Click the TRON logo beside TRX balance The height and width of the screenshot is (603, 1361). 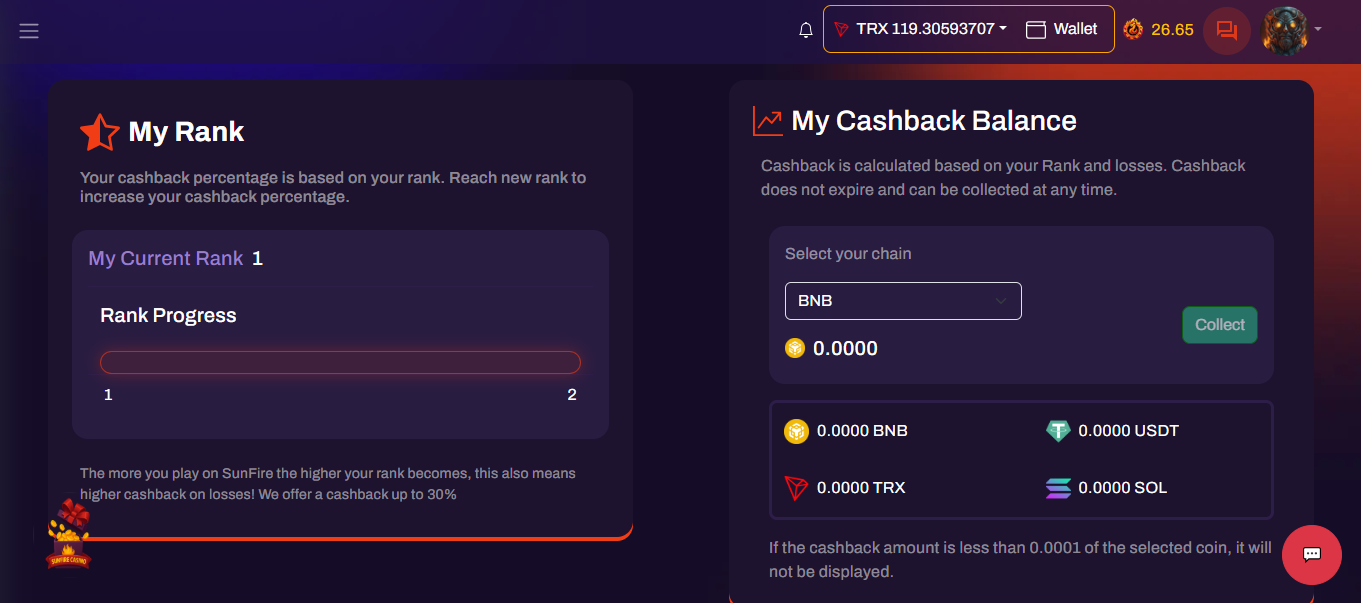841,30
